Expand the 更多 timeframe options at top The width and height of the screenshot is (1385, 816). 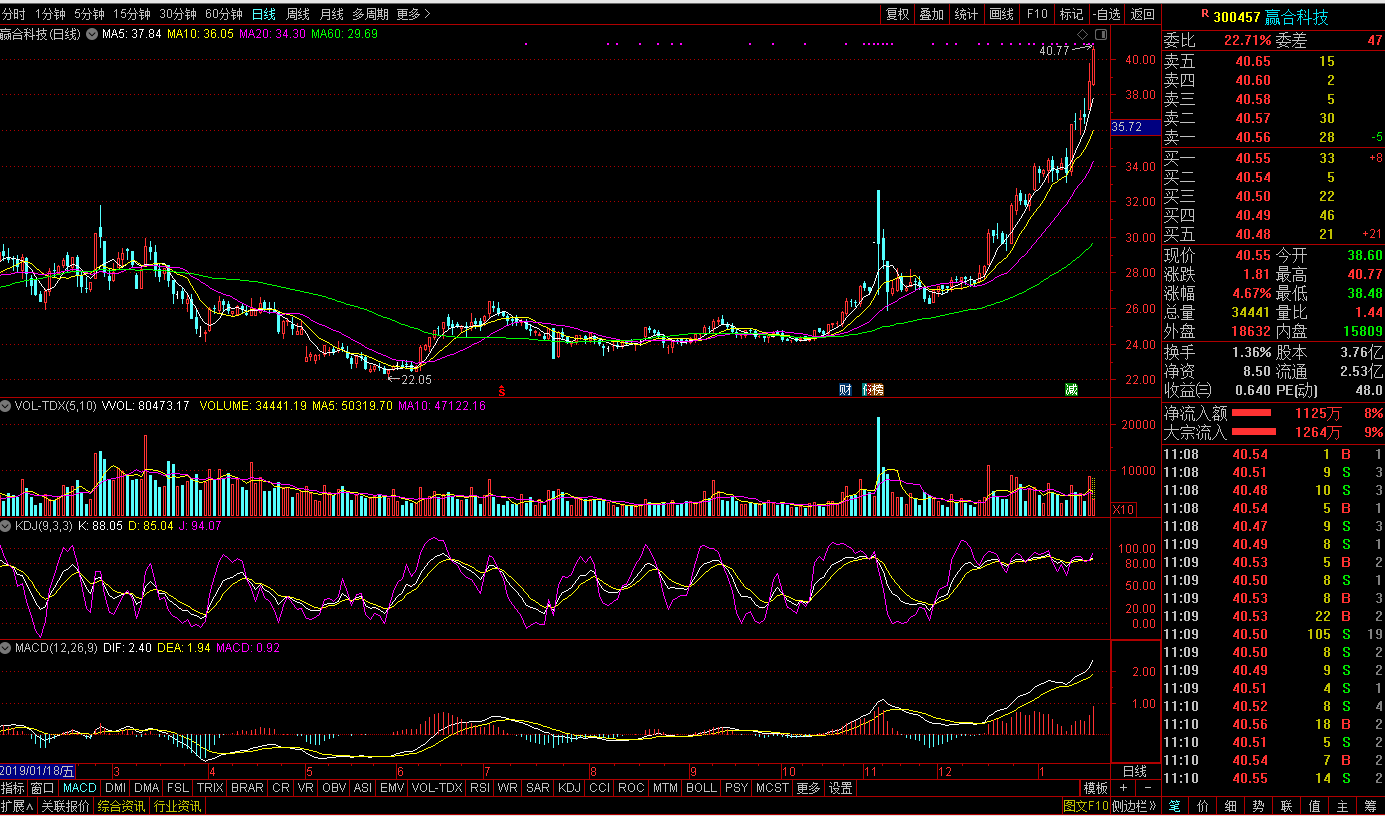412,14
